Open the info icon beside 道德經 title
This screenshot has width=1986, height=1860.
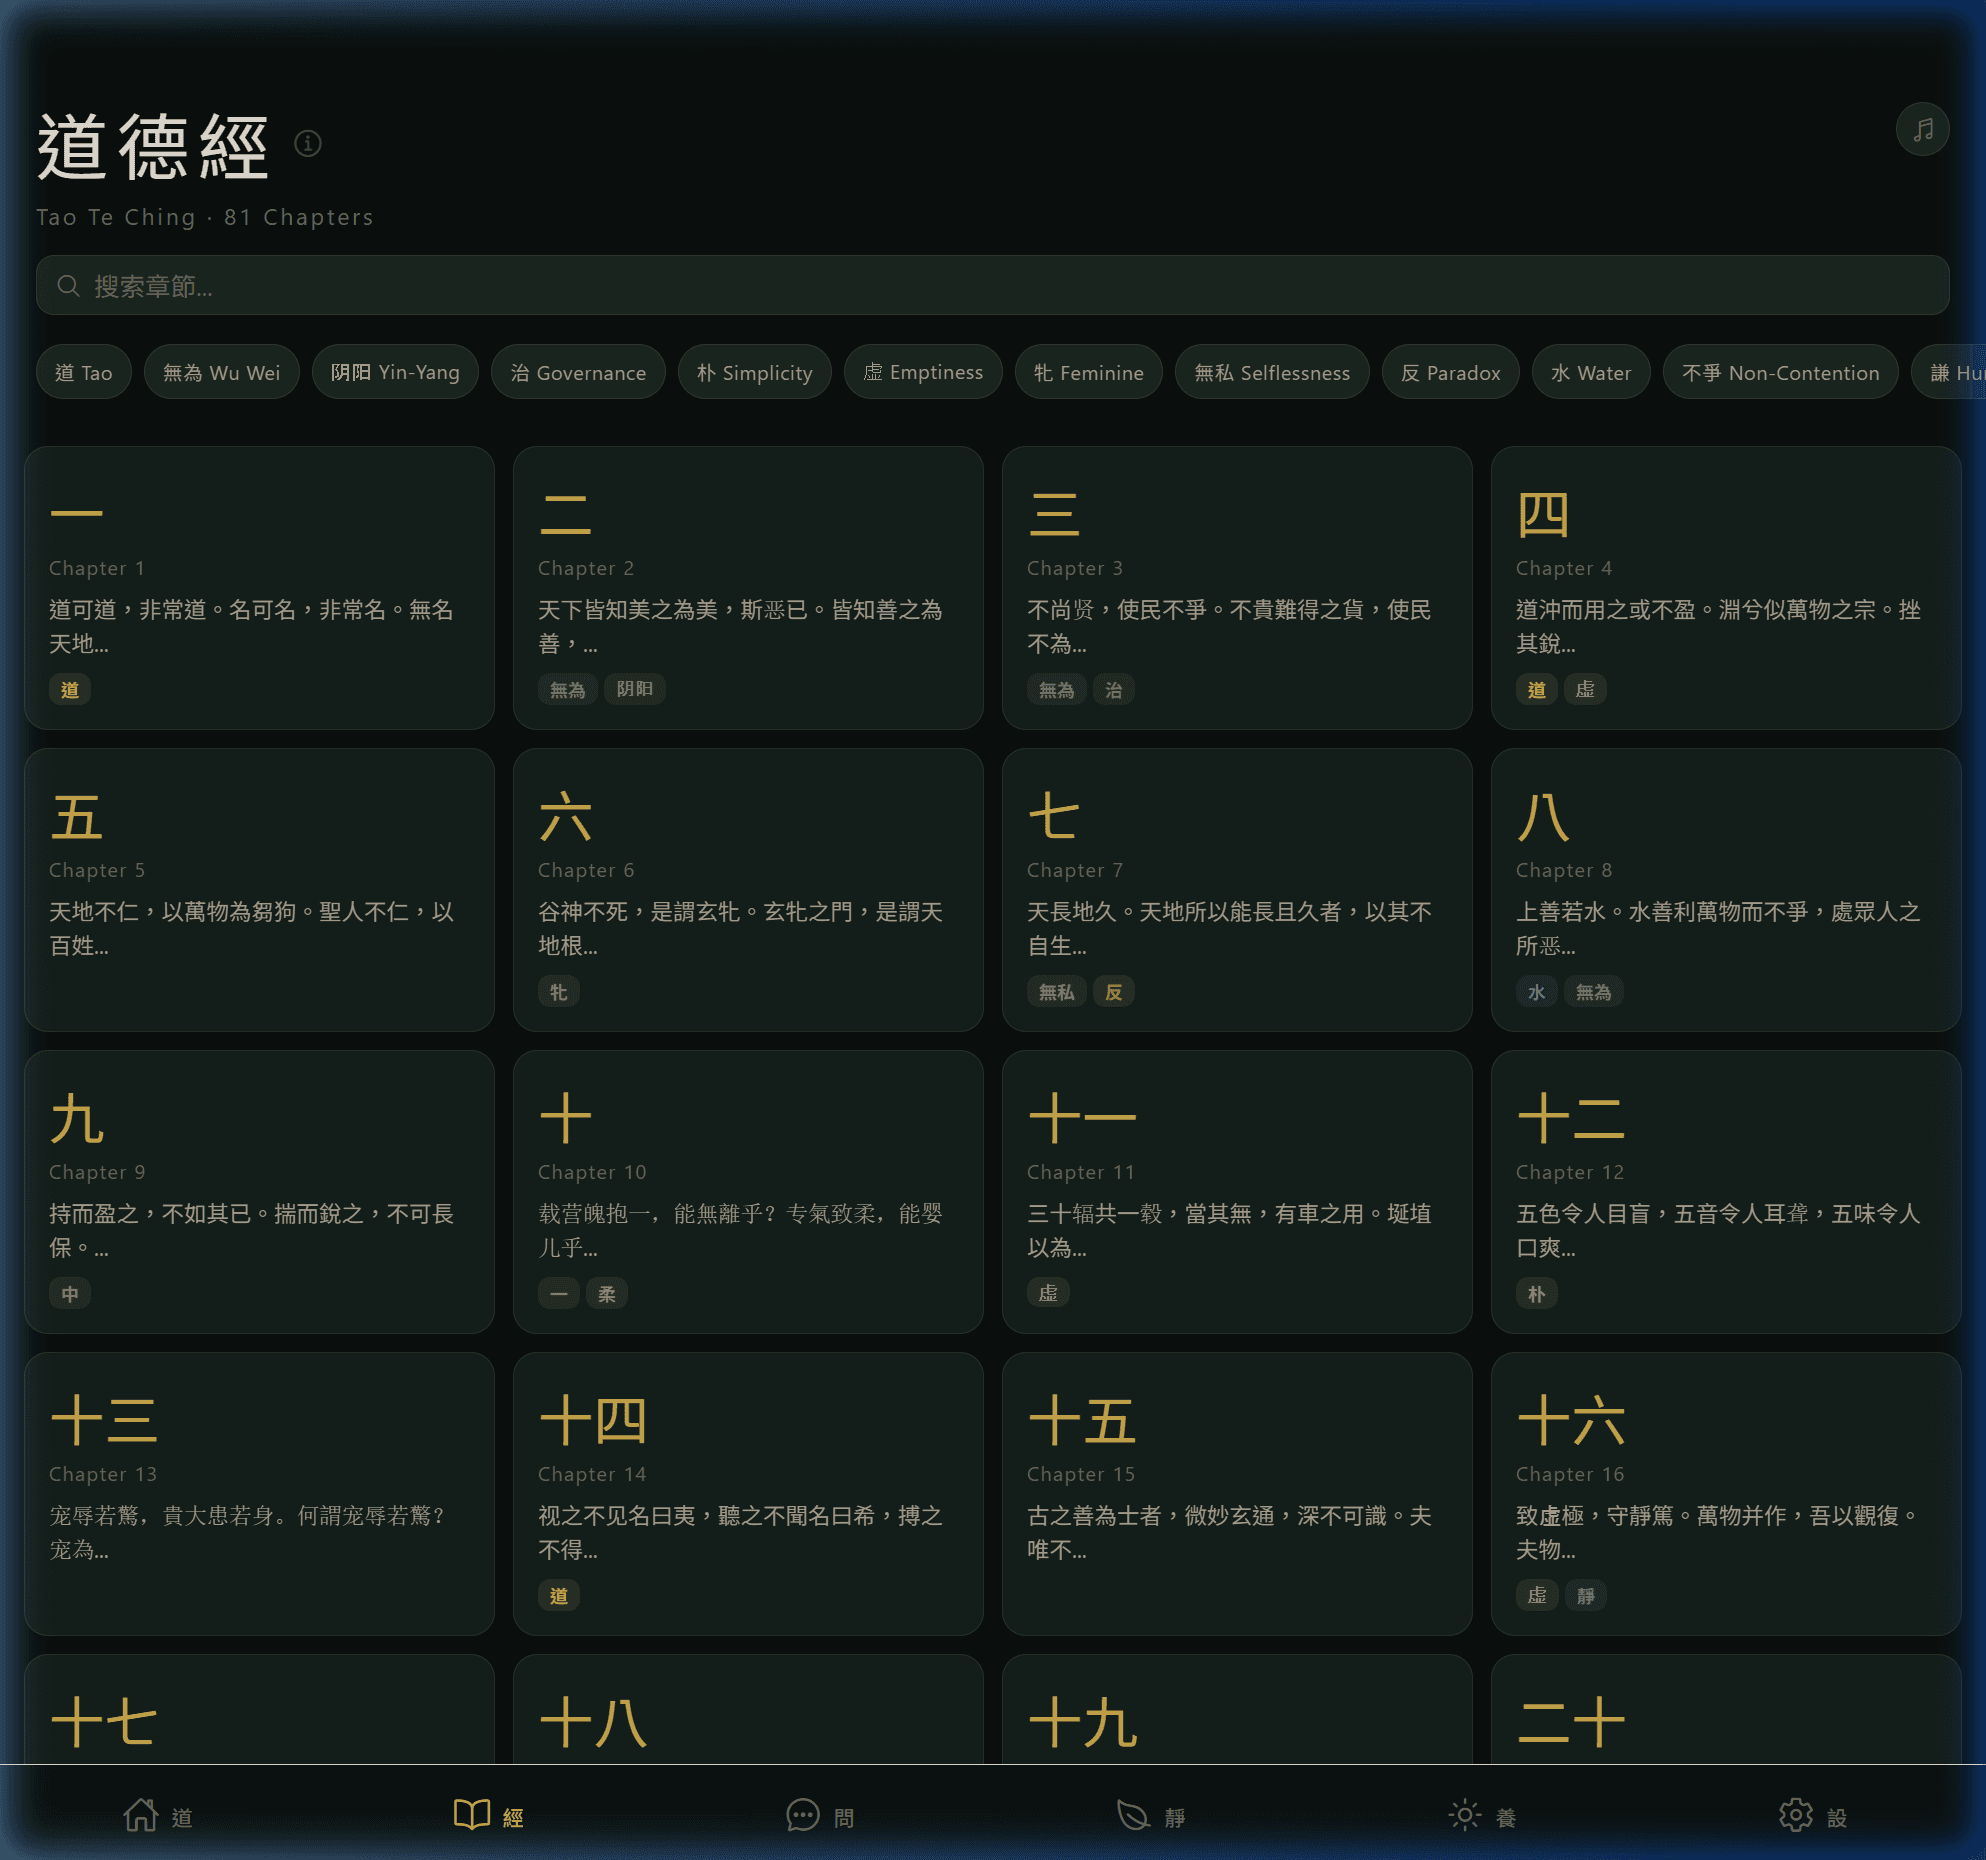(308, 144)
